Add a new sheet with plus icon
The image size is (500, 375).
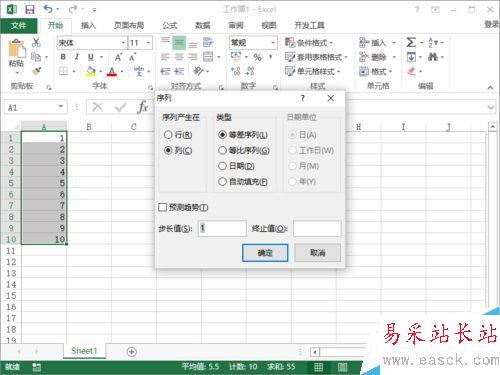(x=132, y=352)
